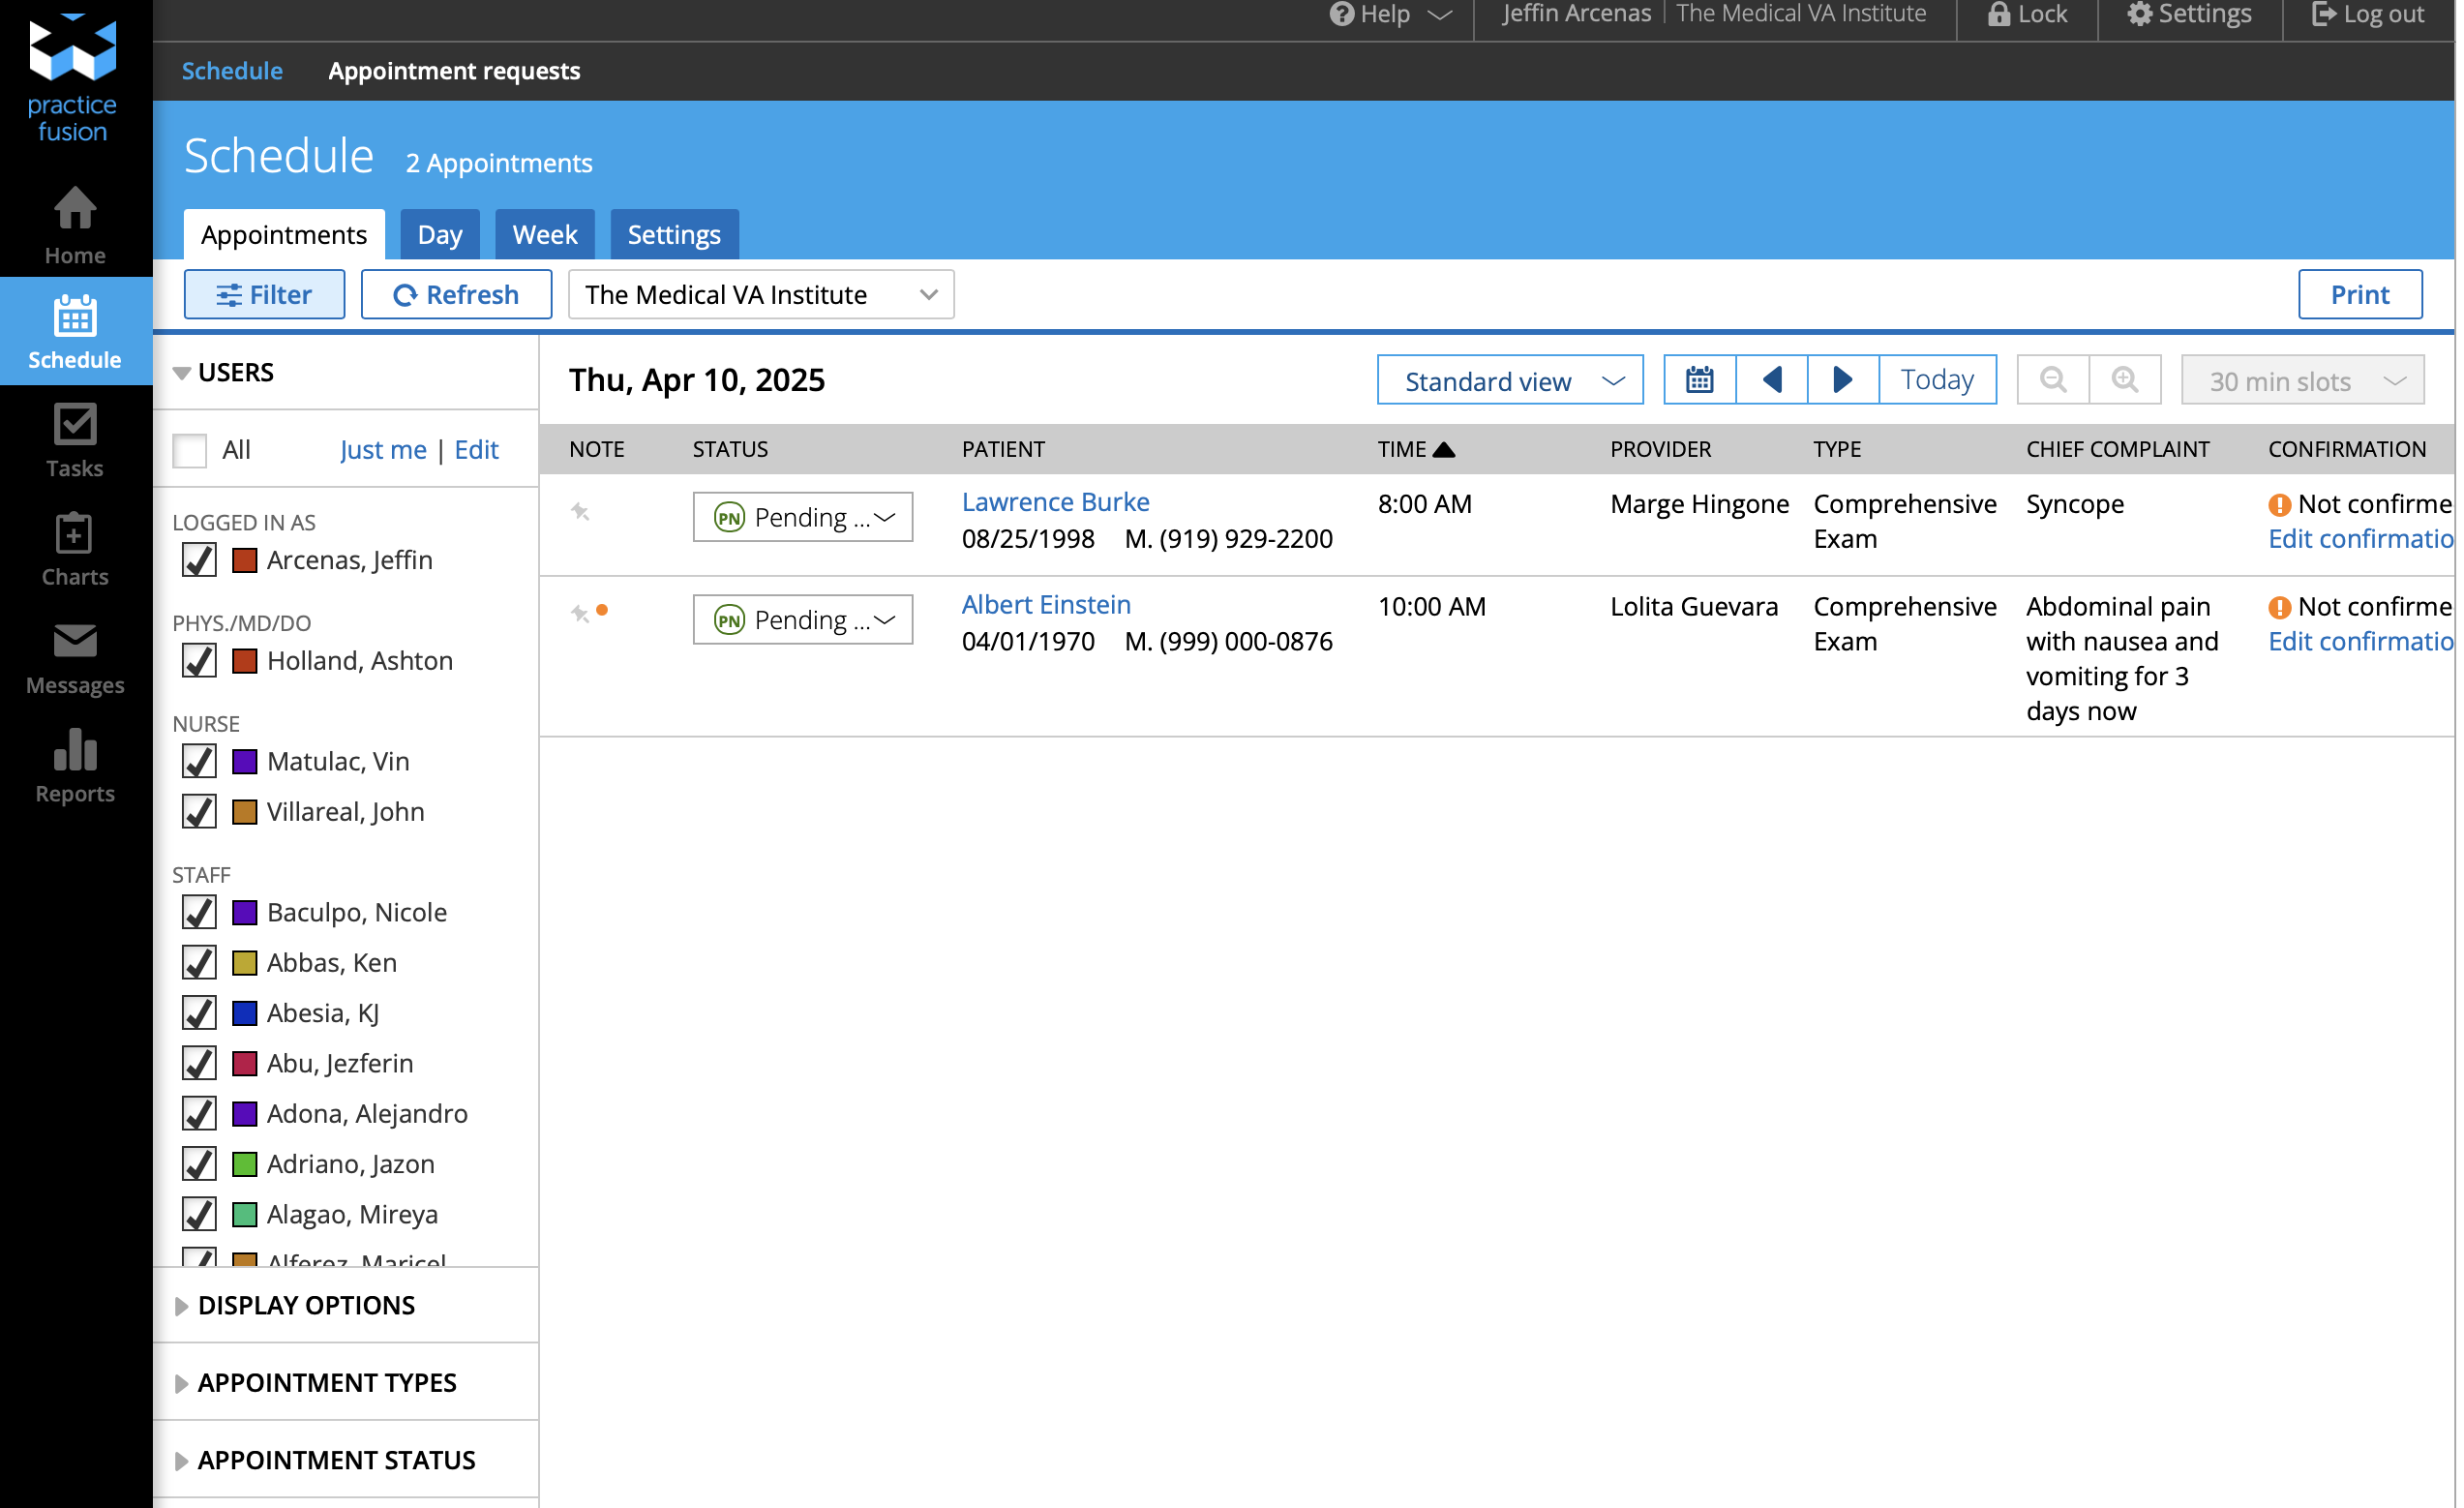2464x1508 pixels.
Task: Open the Standard view dropdown
Action: (1509, 381)
